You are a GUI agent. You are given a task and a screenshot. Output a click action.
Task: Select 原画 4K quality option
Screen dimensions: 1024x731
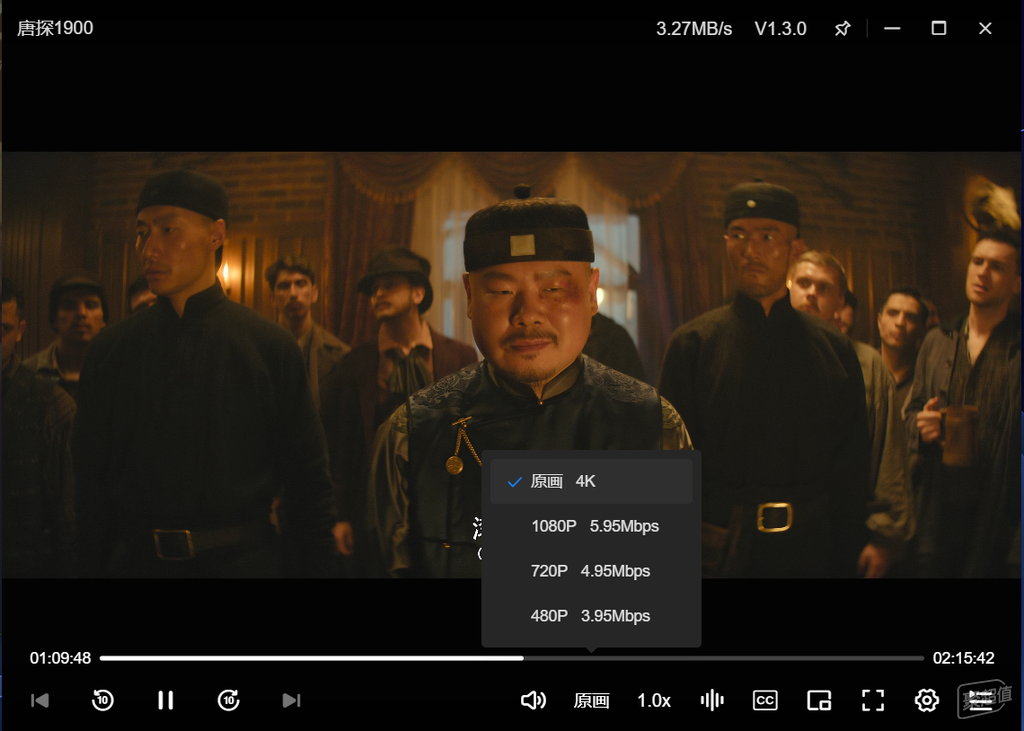pos(591,481)
